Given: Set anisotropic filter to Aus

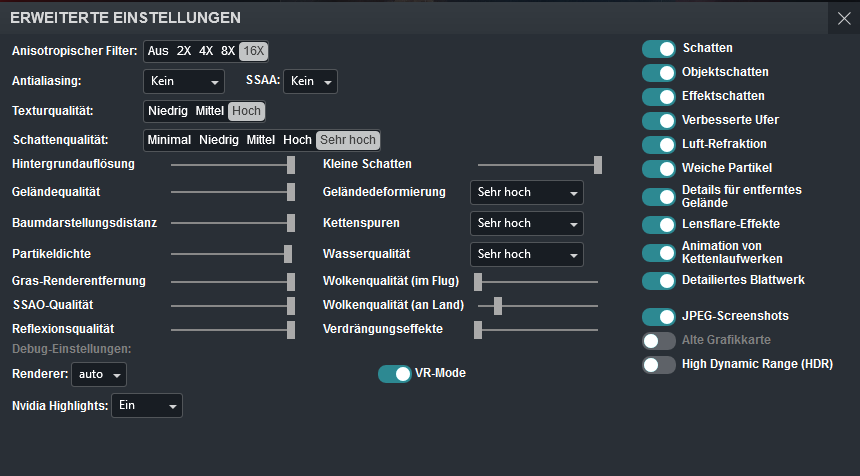Looking at the screenshot, I should click(158, 51).
